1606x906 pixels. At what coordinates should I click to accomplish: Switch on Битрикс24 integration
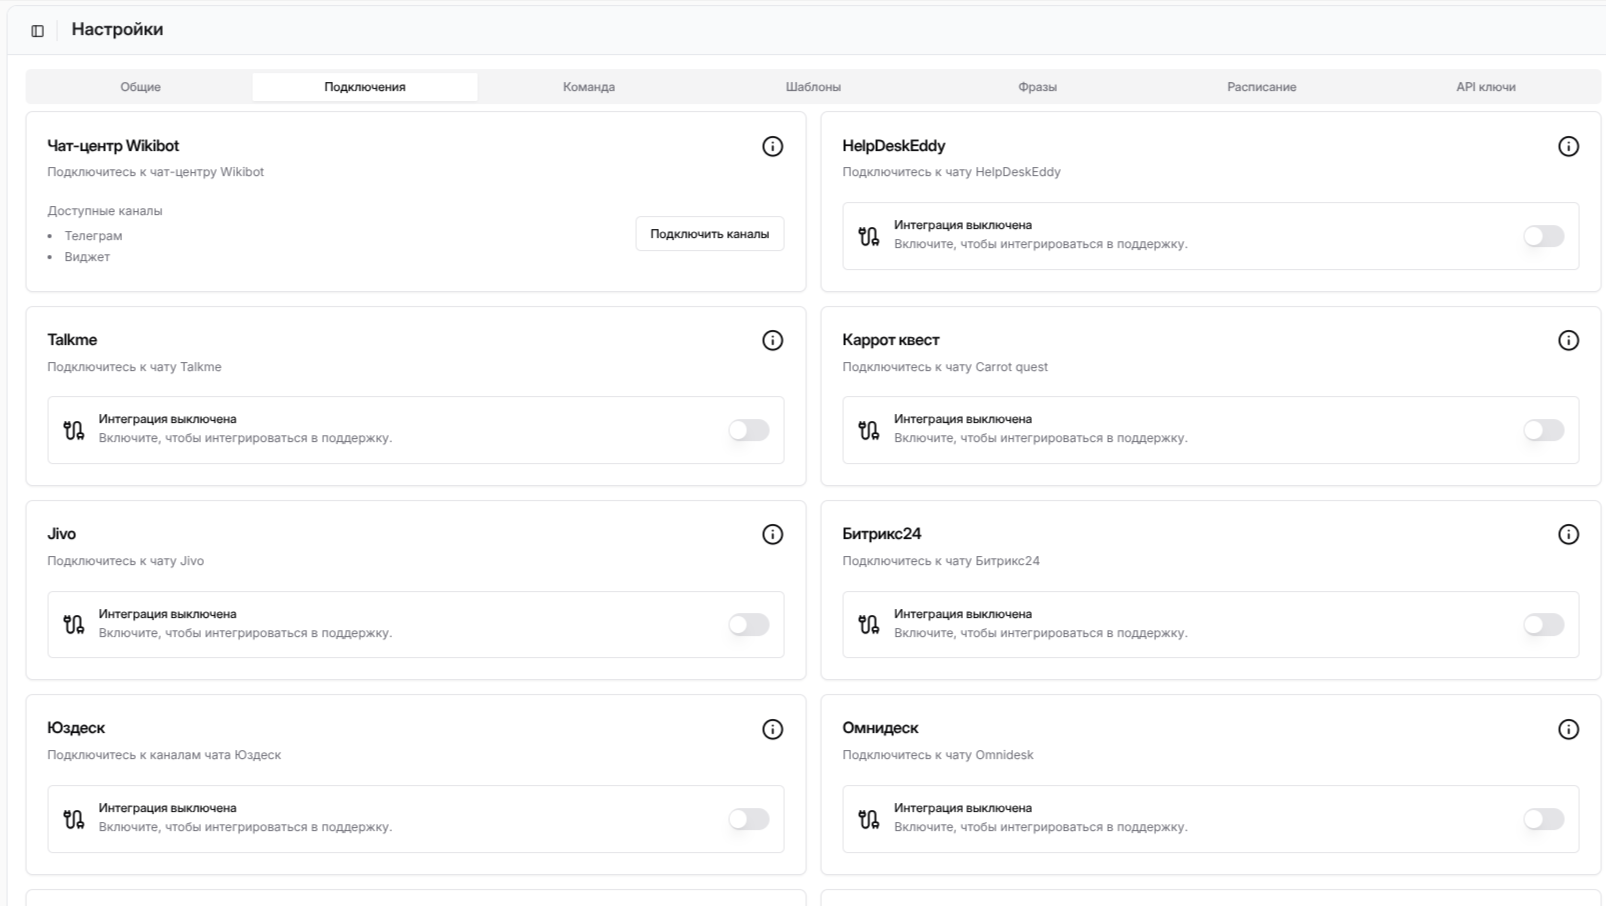click(x=1543, y=625)
